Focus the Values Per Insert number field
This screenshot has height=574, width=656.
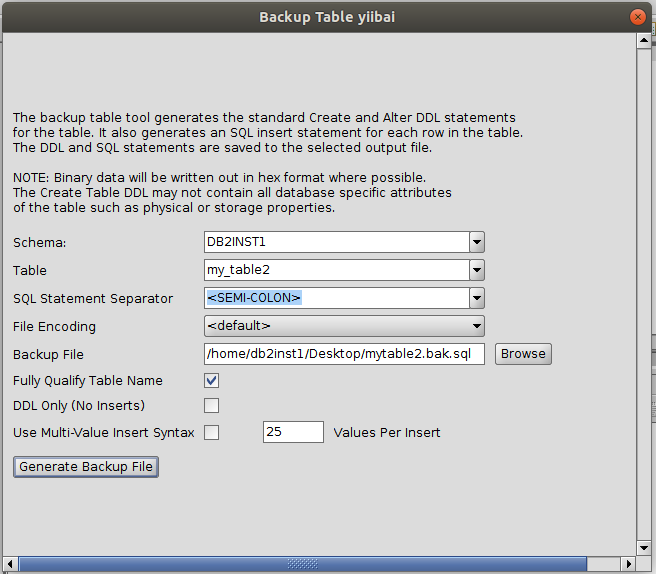pyautogui.click(x=293, y=432)
